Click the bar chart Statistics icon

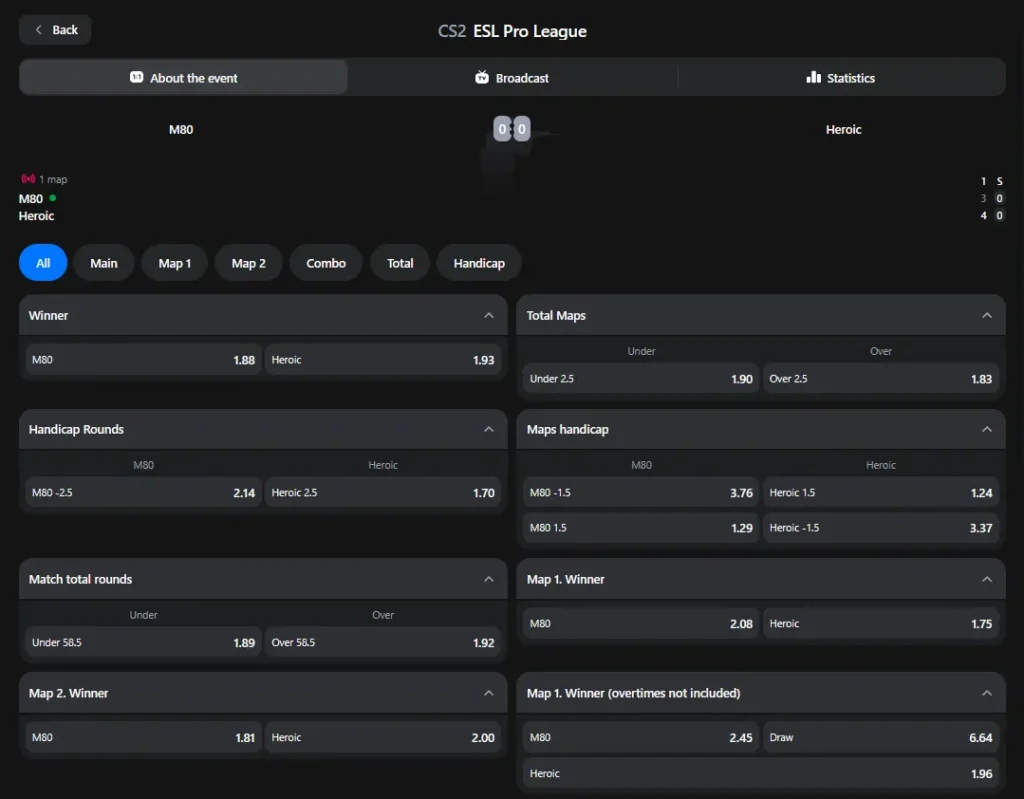(815, 77)
